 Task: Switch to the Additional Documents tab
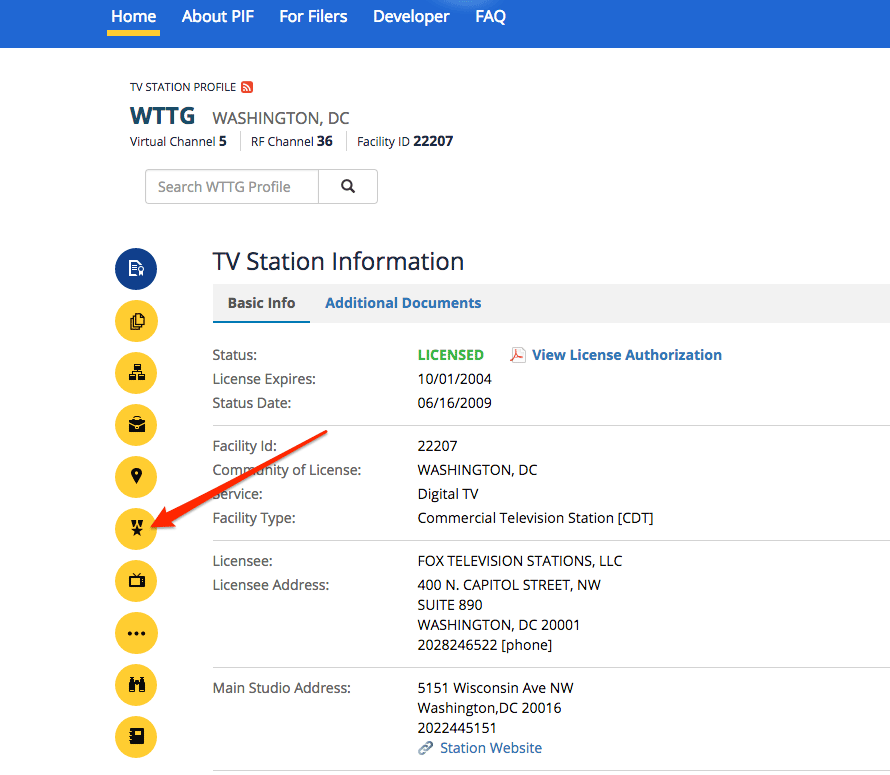pyautogui.click(x=403, y=303)
